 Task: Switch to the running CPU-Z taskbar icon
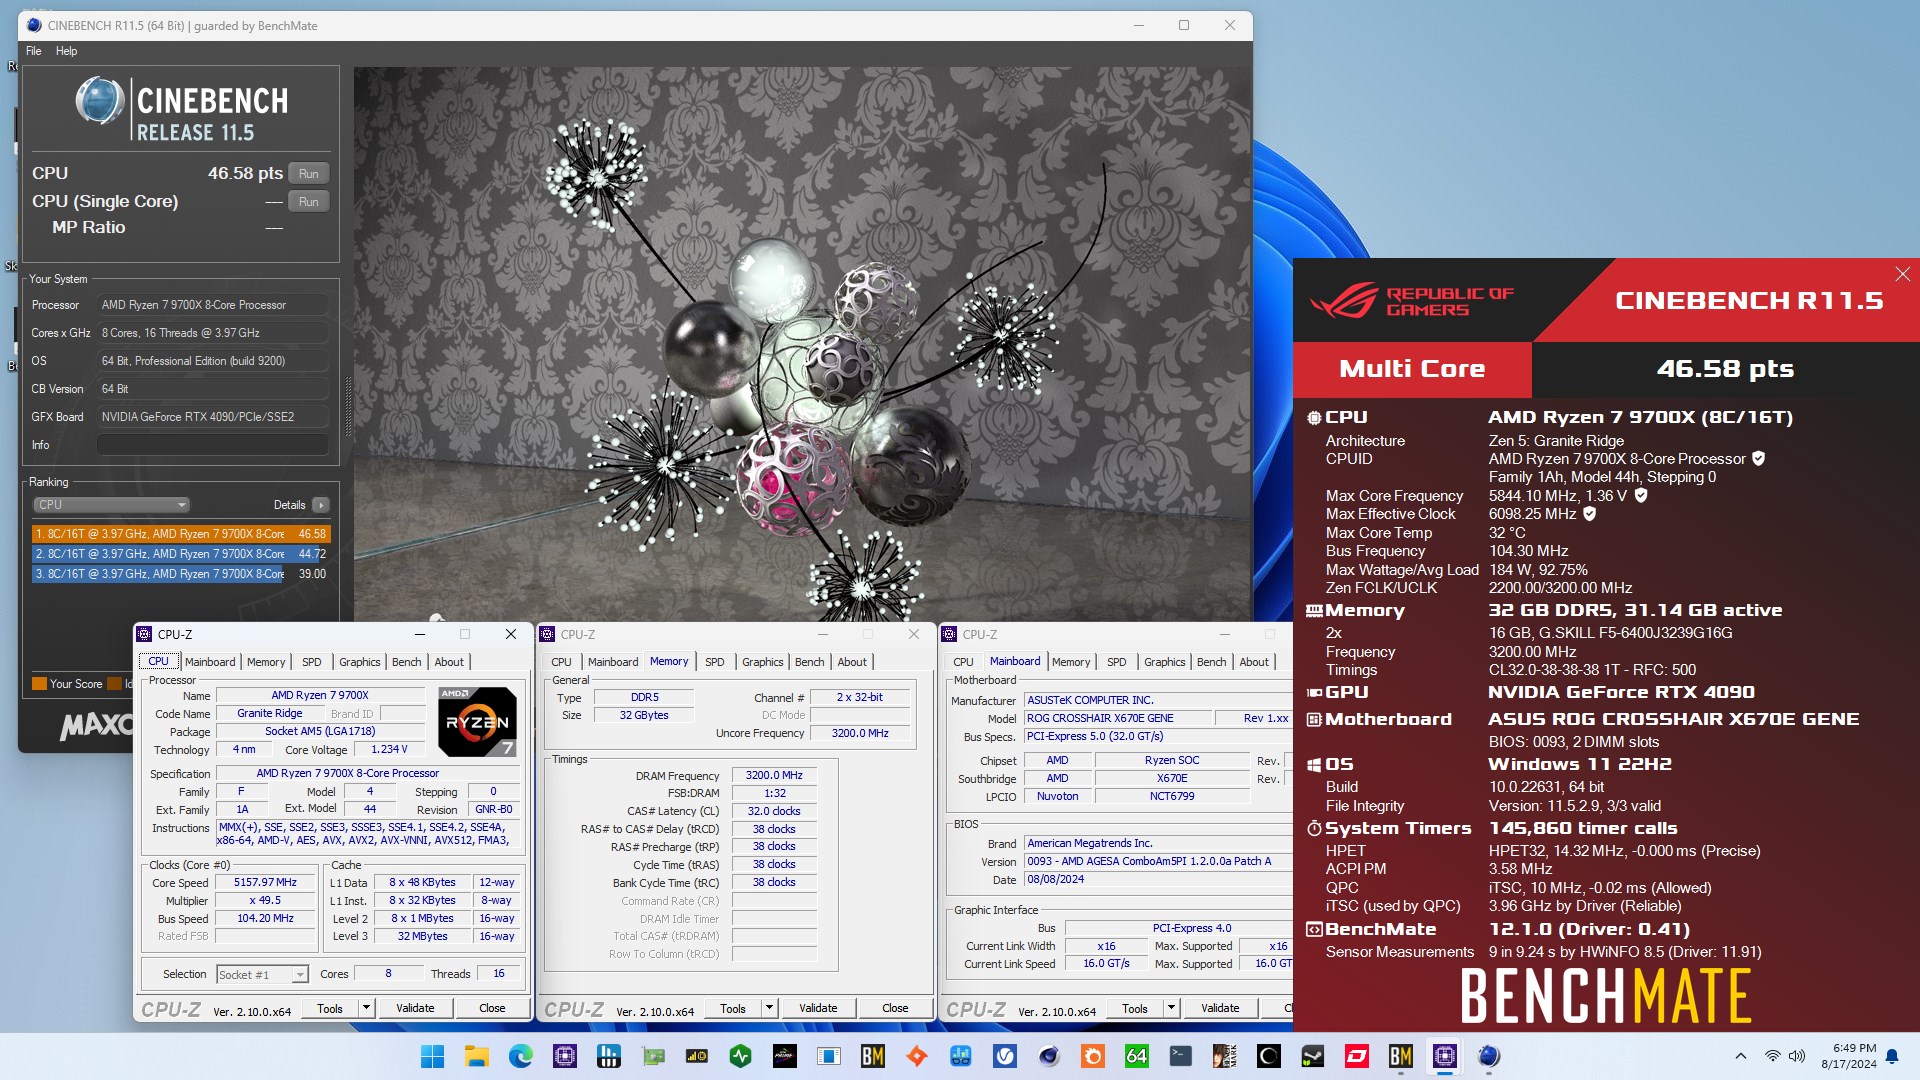[x=1444, y=1056]
